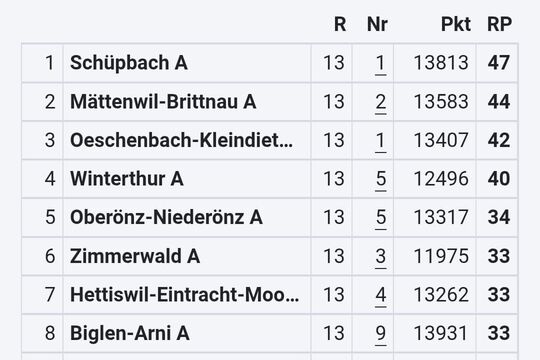The height and width of the screenshot is (360, 540).
Task: Click Nr link 2 for Mättenwil-Brittnau A
Action: coord(380,102)
